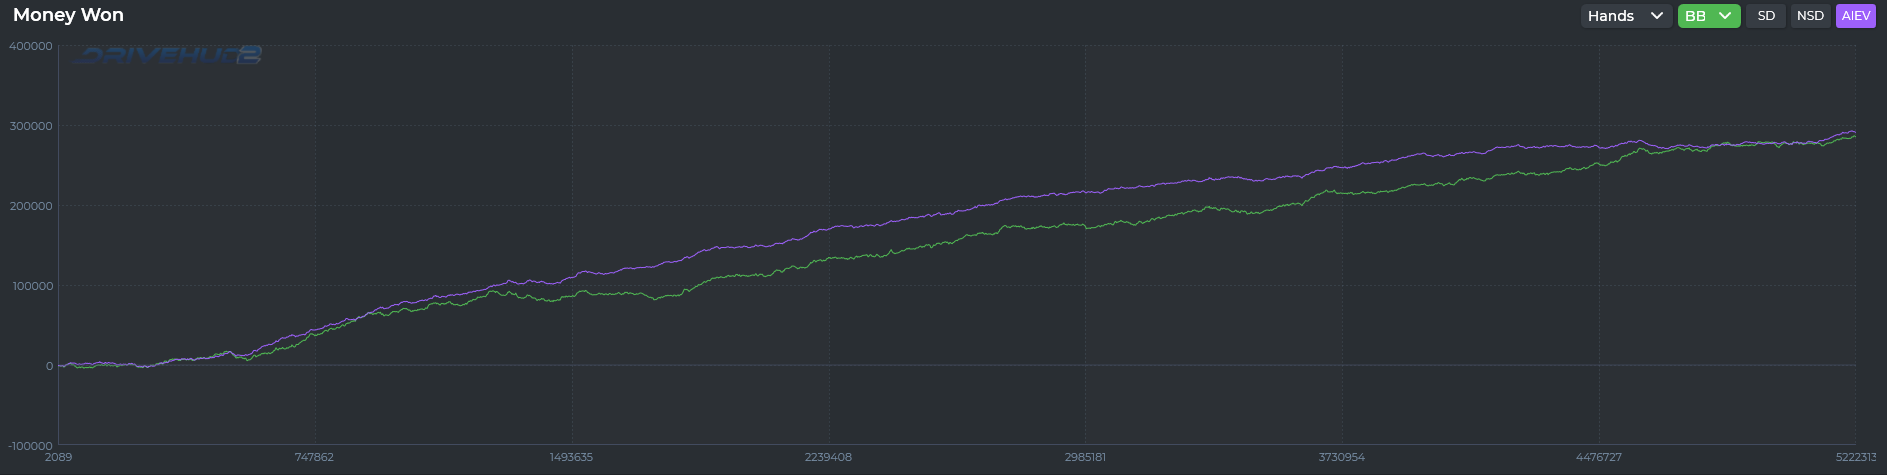Click the chevron arrow beside Hands
Image resolution: width=1887 pixels, height=475 pixels.
tap(1657, 16)
